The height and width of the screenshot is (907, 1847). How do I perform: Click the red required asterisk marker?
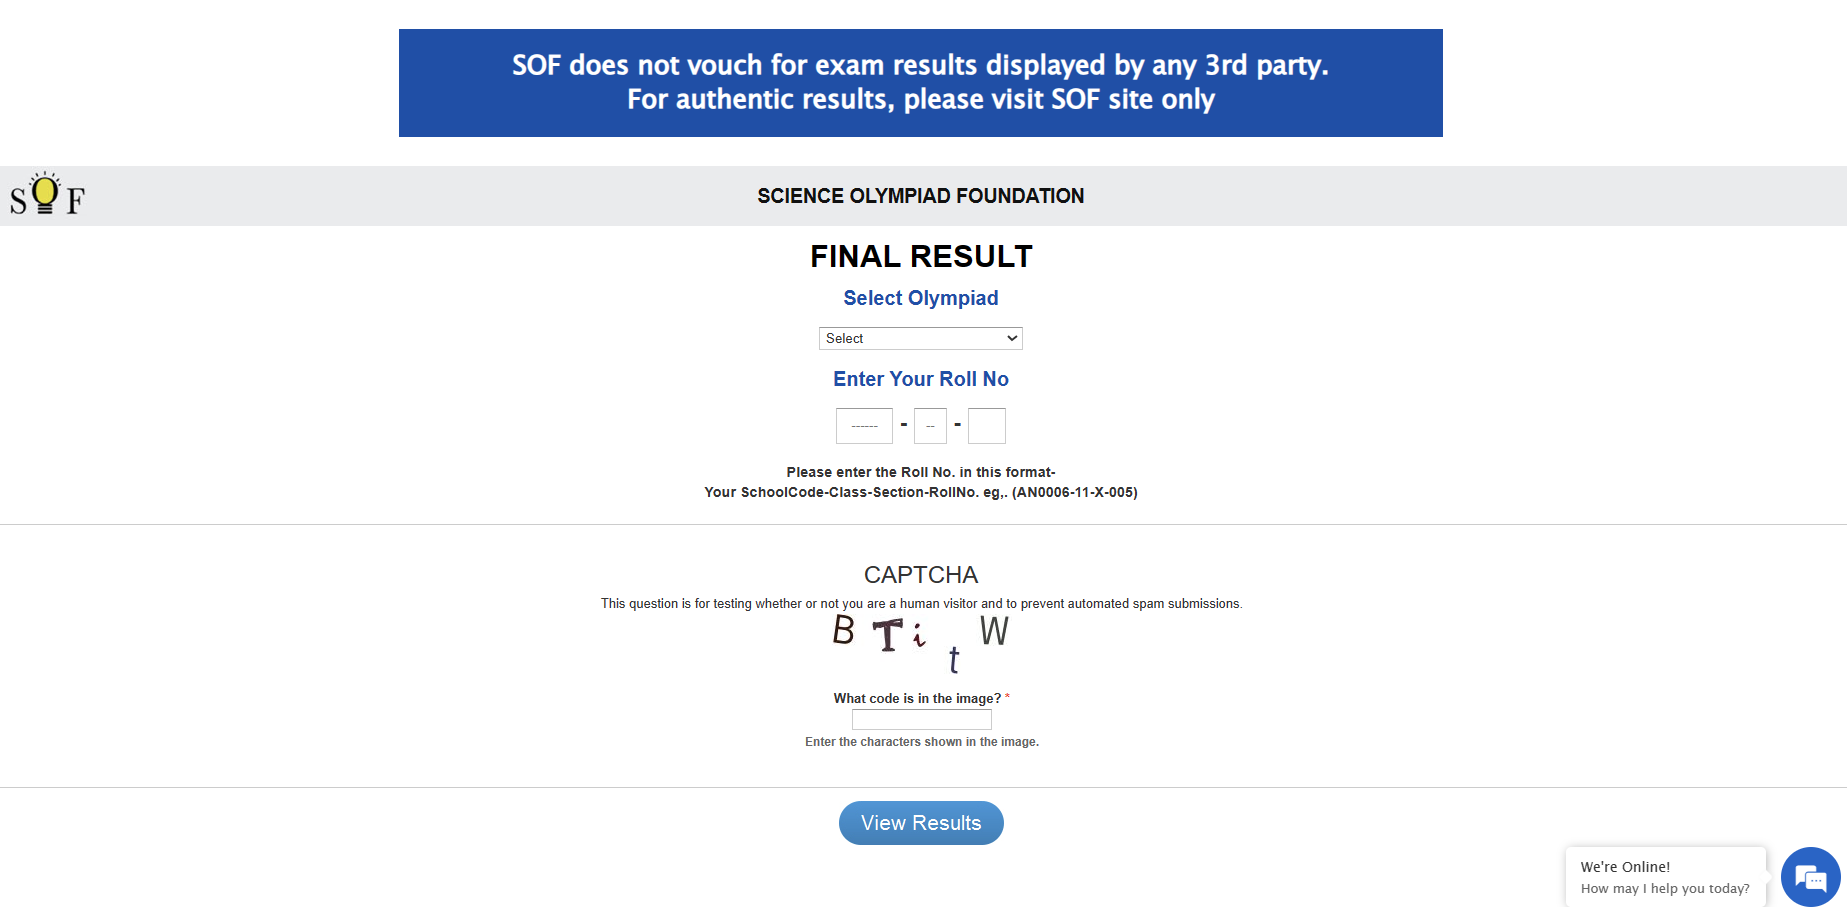pyautogui.click(x=1010, y=697)
